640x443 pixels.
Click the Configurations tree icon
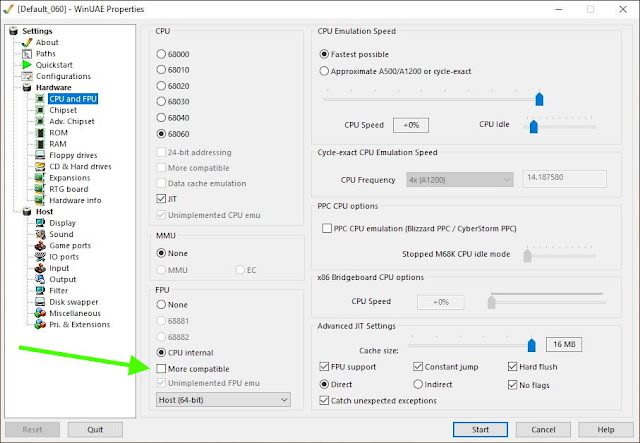pos(27,76)
